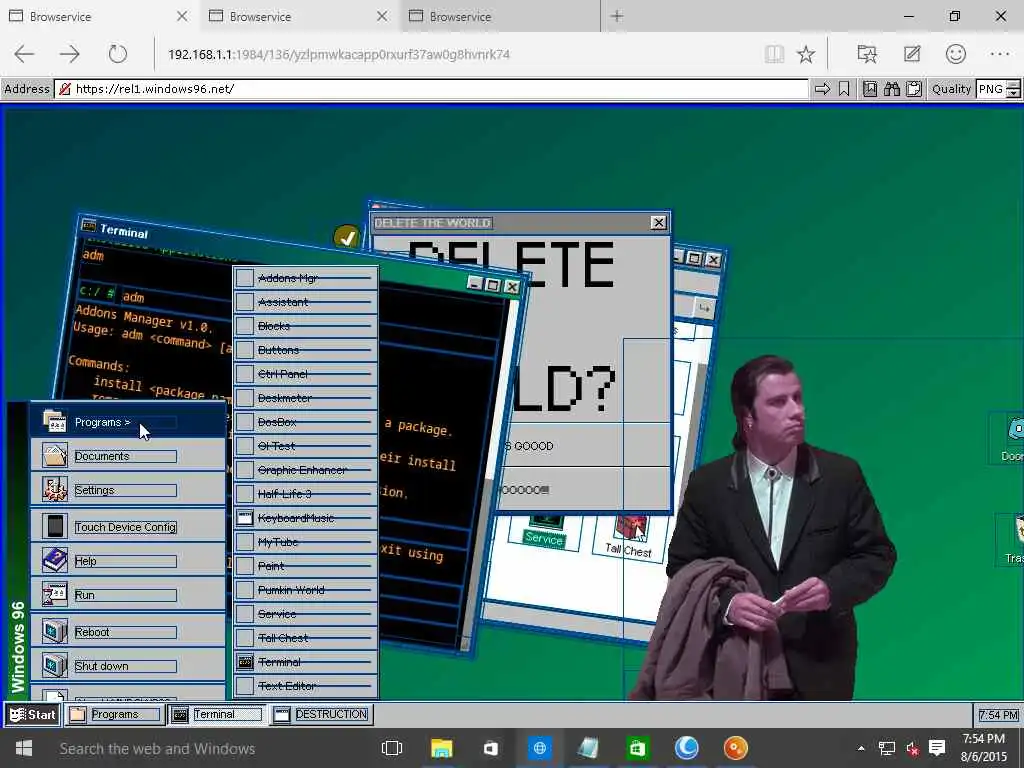Launch Addons Mgr from Programs list
Image resolution: width=1024 pixels, height=768 pixels.
pos(306,278)
